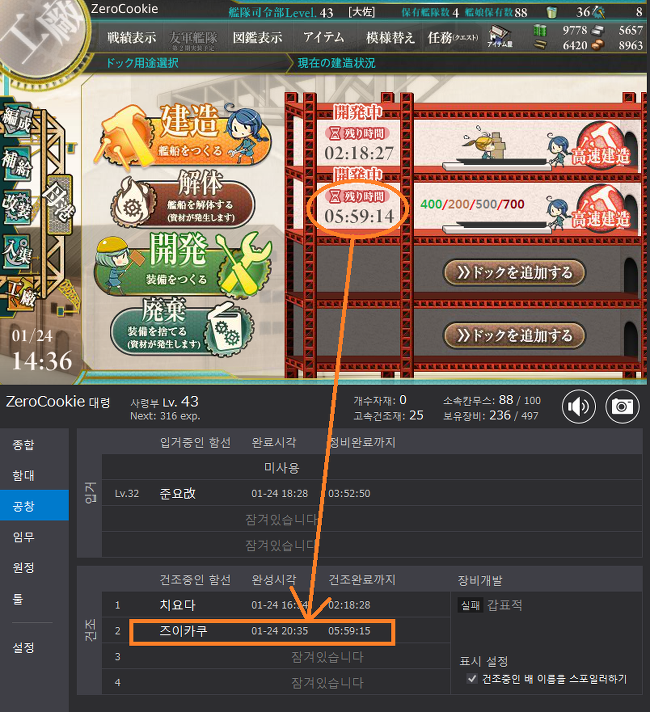
Task: Click the 미사용 unused repair dock row
Action: pos(372,467)
